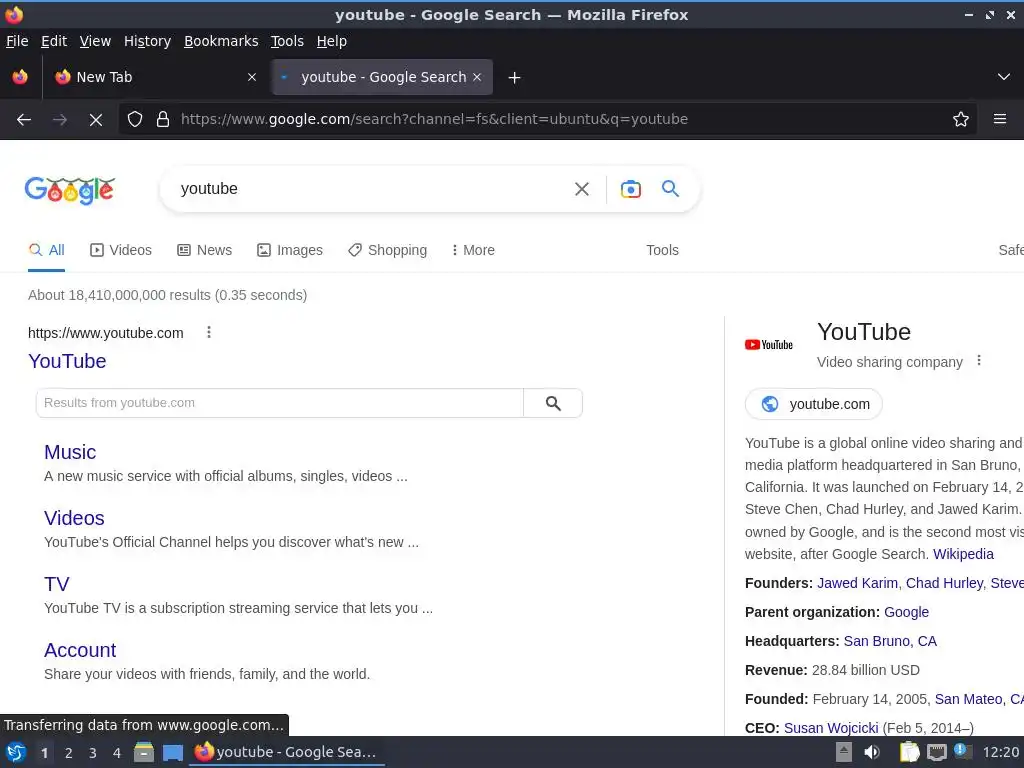Switch to the Images search tab
The width and height of the screenshot is (1024, 768).
[290, 250]
